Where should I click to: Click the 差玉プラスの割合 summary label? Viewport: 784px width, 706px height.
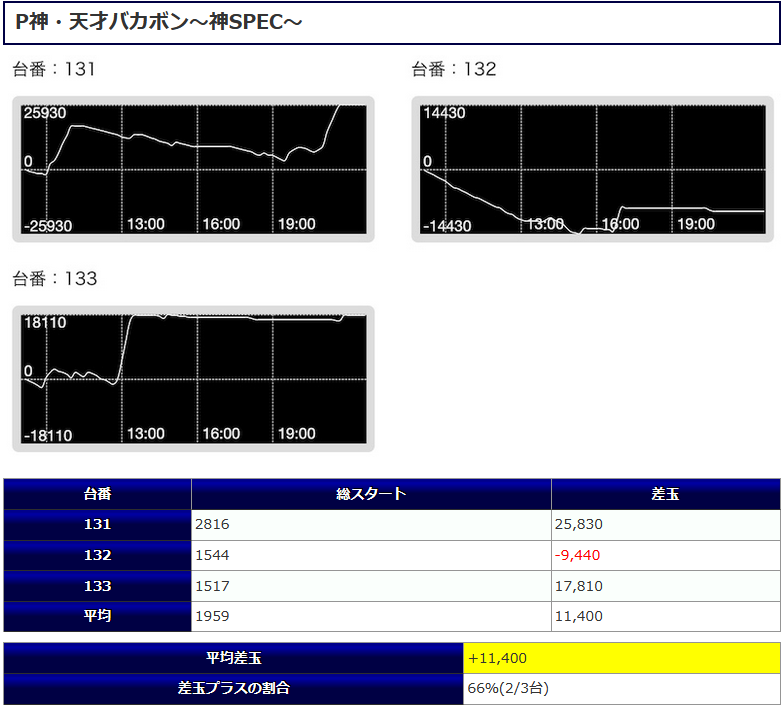pos(233,688)
